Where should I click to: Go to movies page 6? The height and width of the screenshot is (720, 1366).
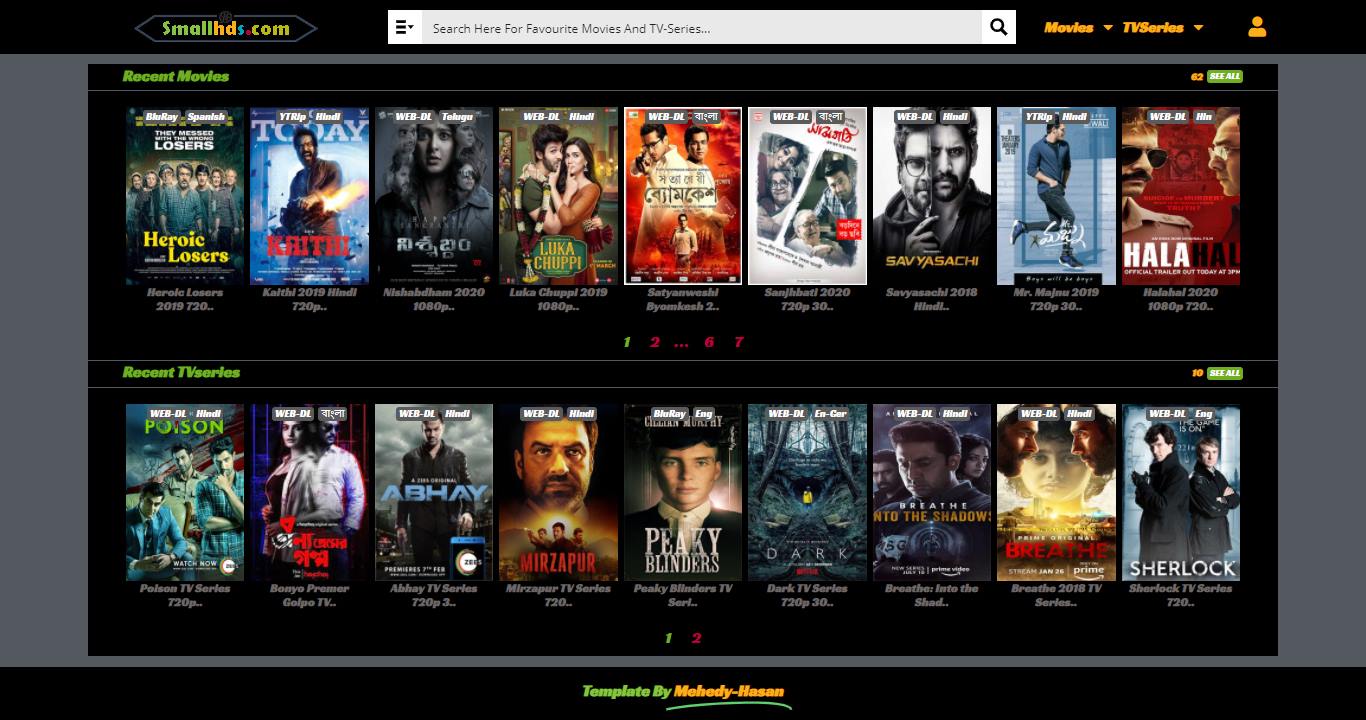click(x=709, y=342)
